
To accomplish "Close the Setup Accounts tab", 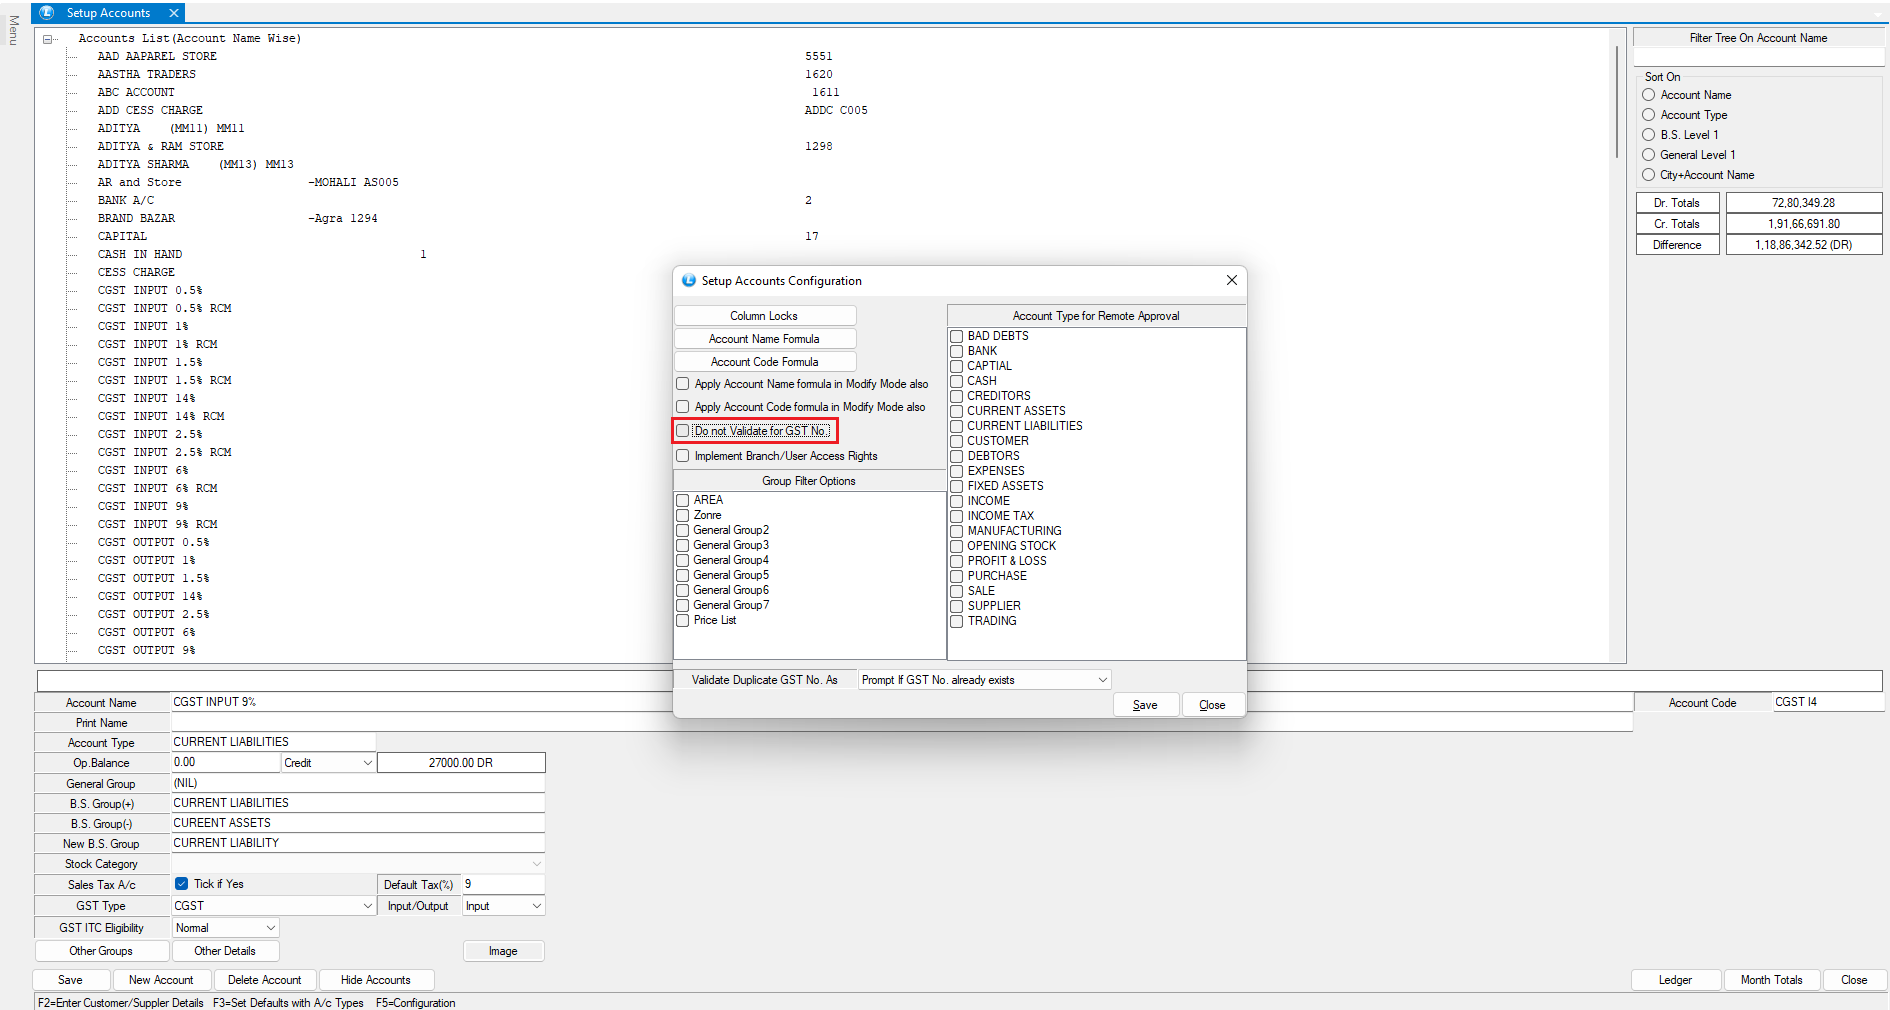I will pyautogui.click(x=174, y=13).
